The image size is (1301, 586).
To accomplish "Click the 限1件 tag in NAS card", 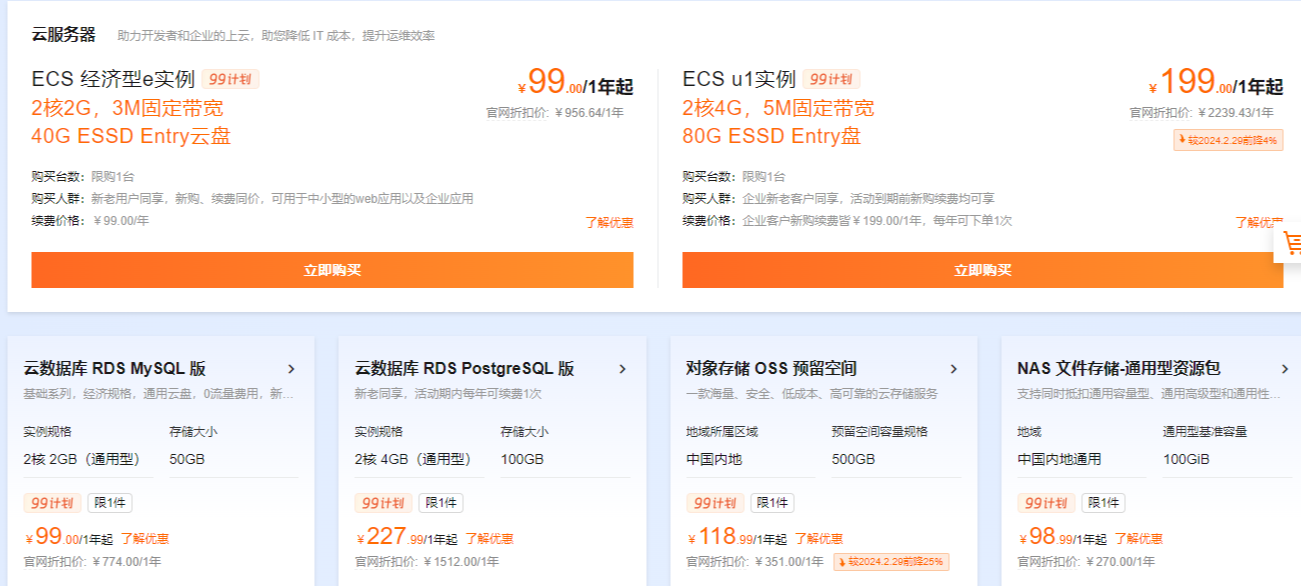I will 1104,503.
